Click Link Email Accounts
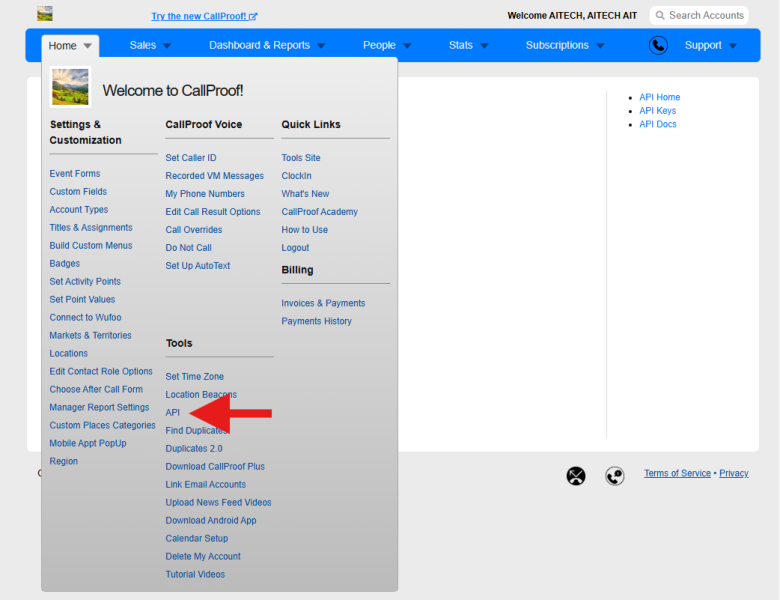 tap(205, 484)
